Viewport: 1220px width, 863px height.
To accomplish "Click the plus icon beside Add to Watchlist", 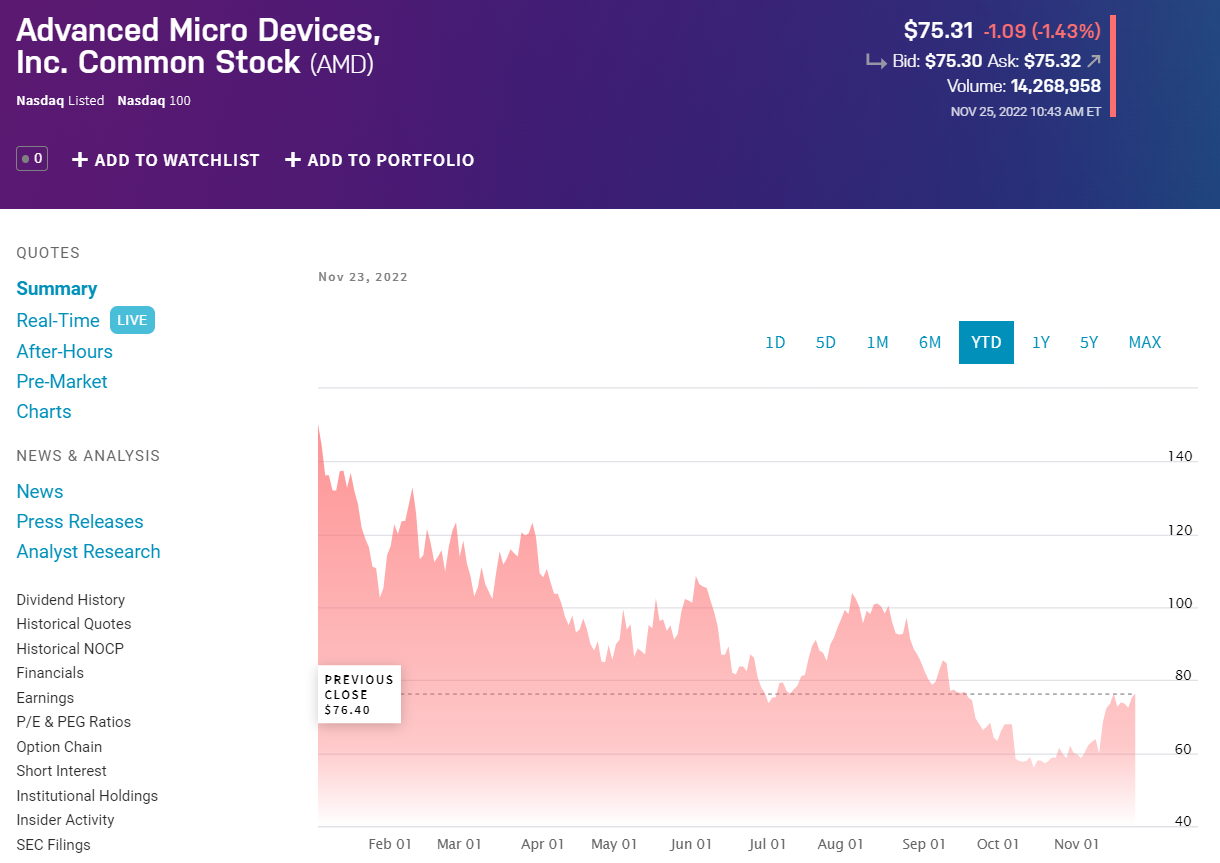I will tap(80, 160).
